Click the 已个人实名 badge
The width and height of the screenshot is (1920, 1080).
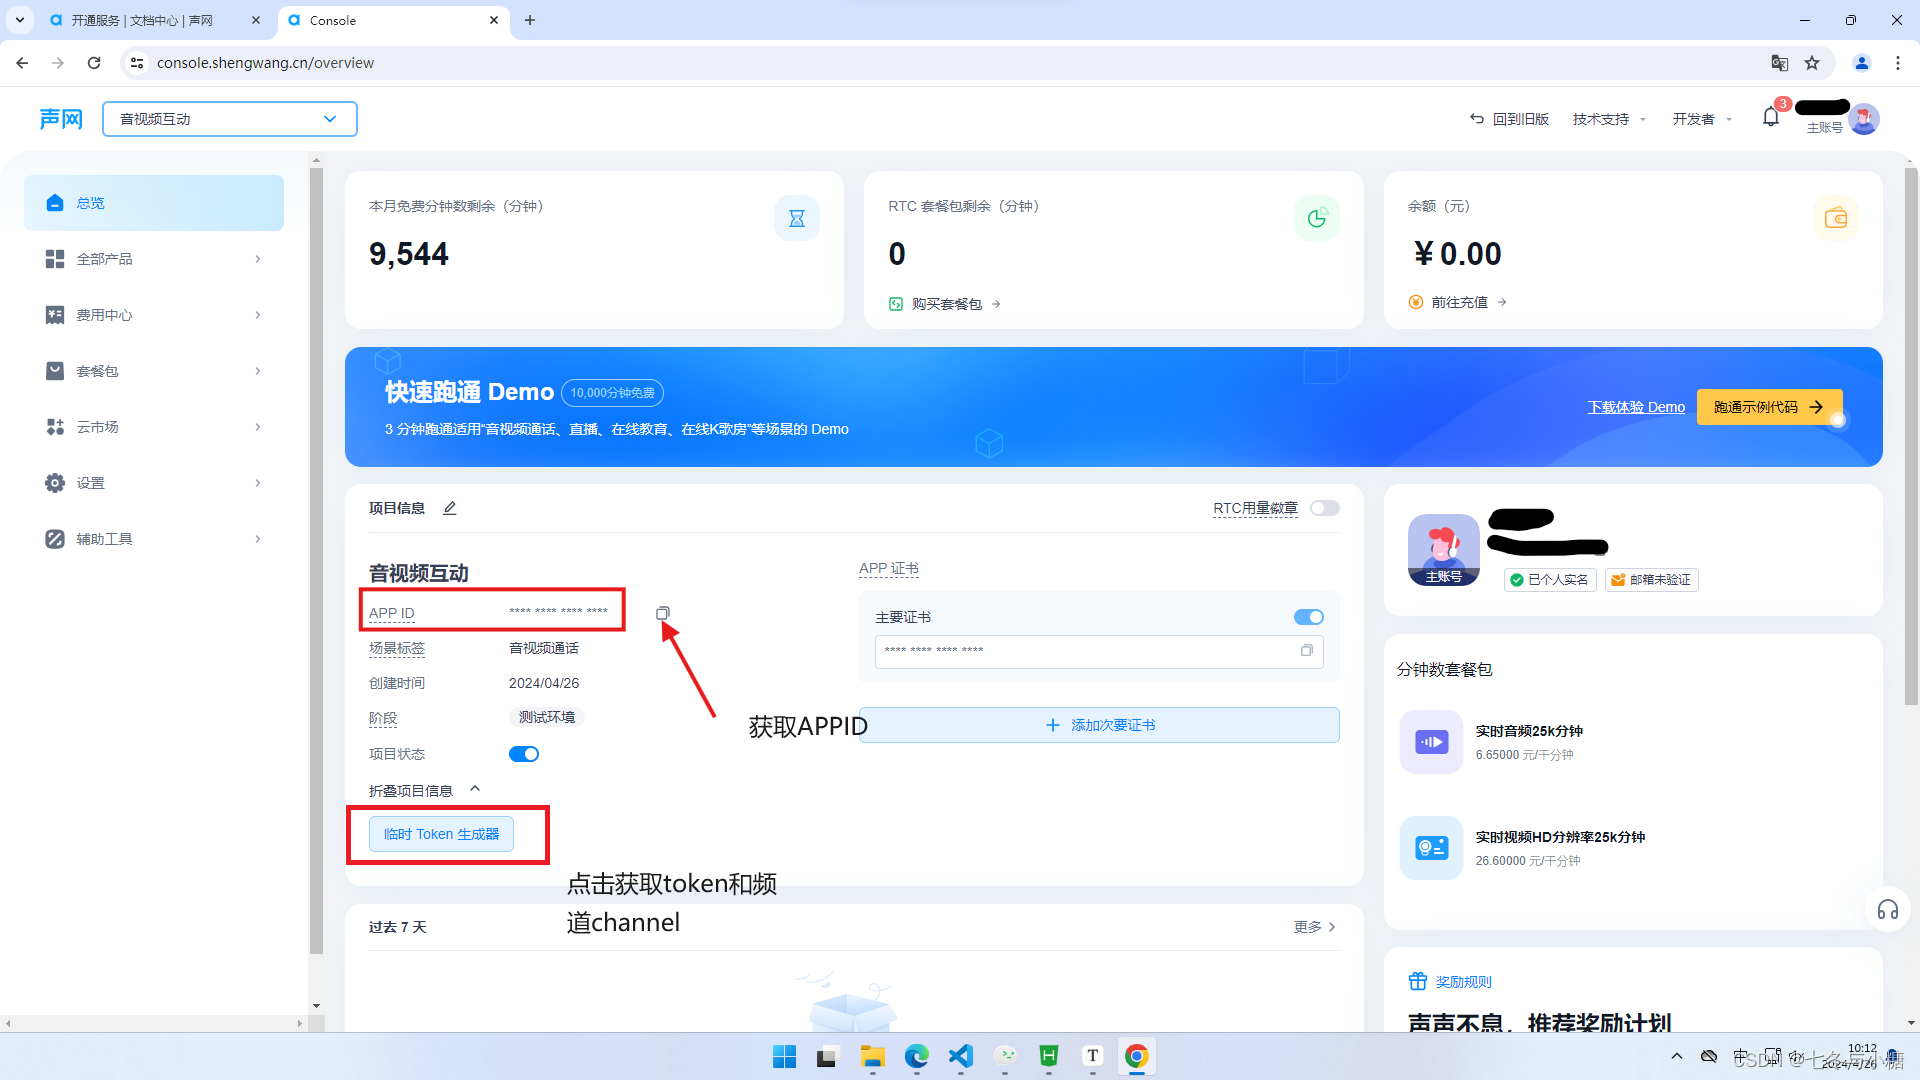tap(1550, 580)
